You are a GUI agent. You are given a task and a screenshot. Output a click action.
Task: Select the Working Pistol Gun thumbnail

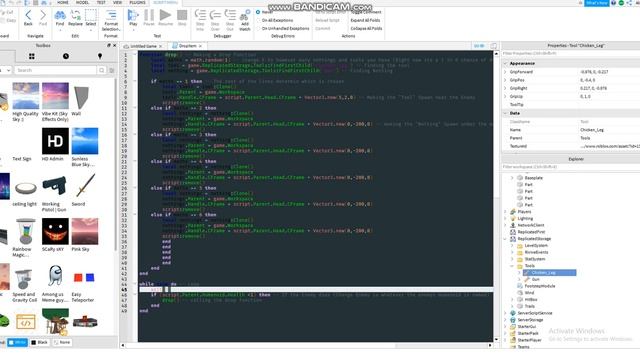55,187
